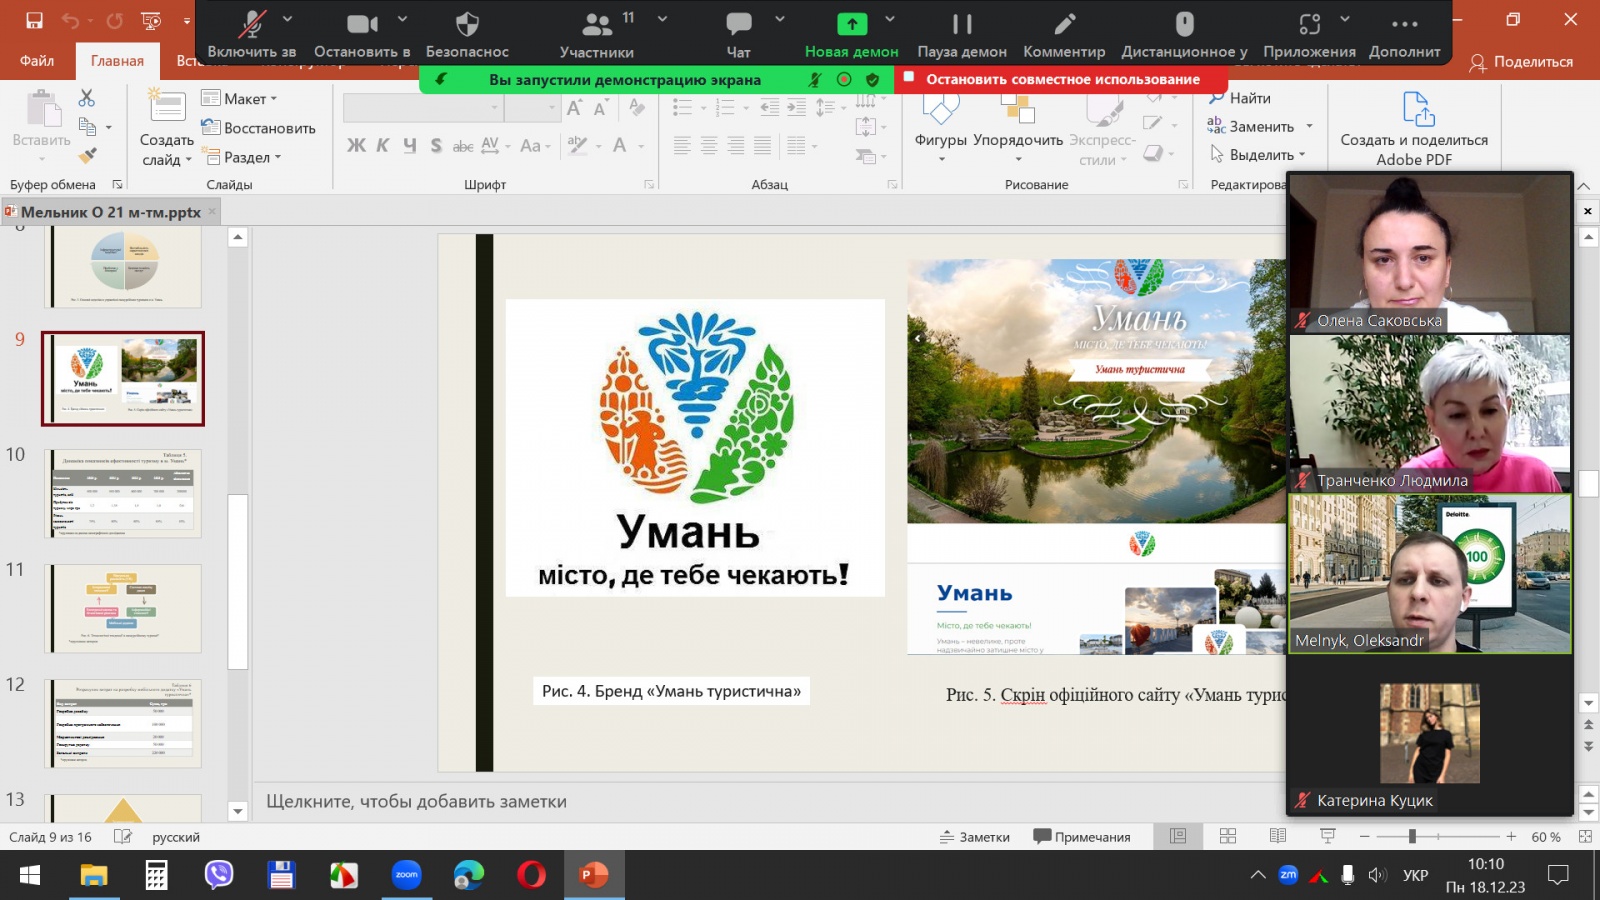Click the Cut scissors icon
1600x900 pixels.
point(87,98)
